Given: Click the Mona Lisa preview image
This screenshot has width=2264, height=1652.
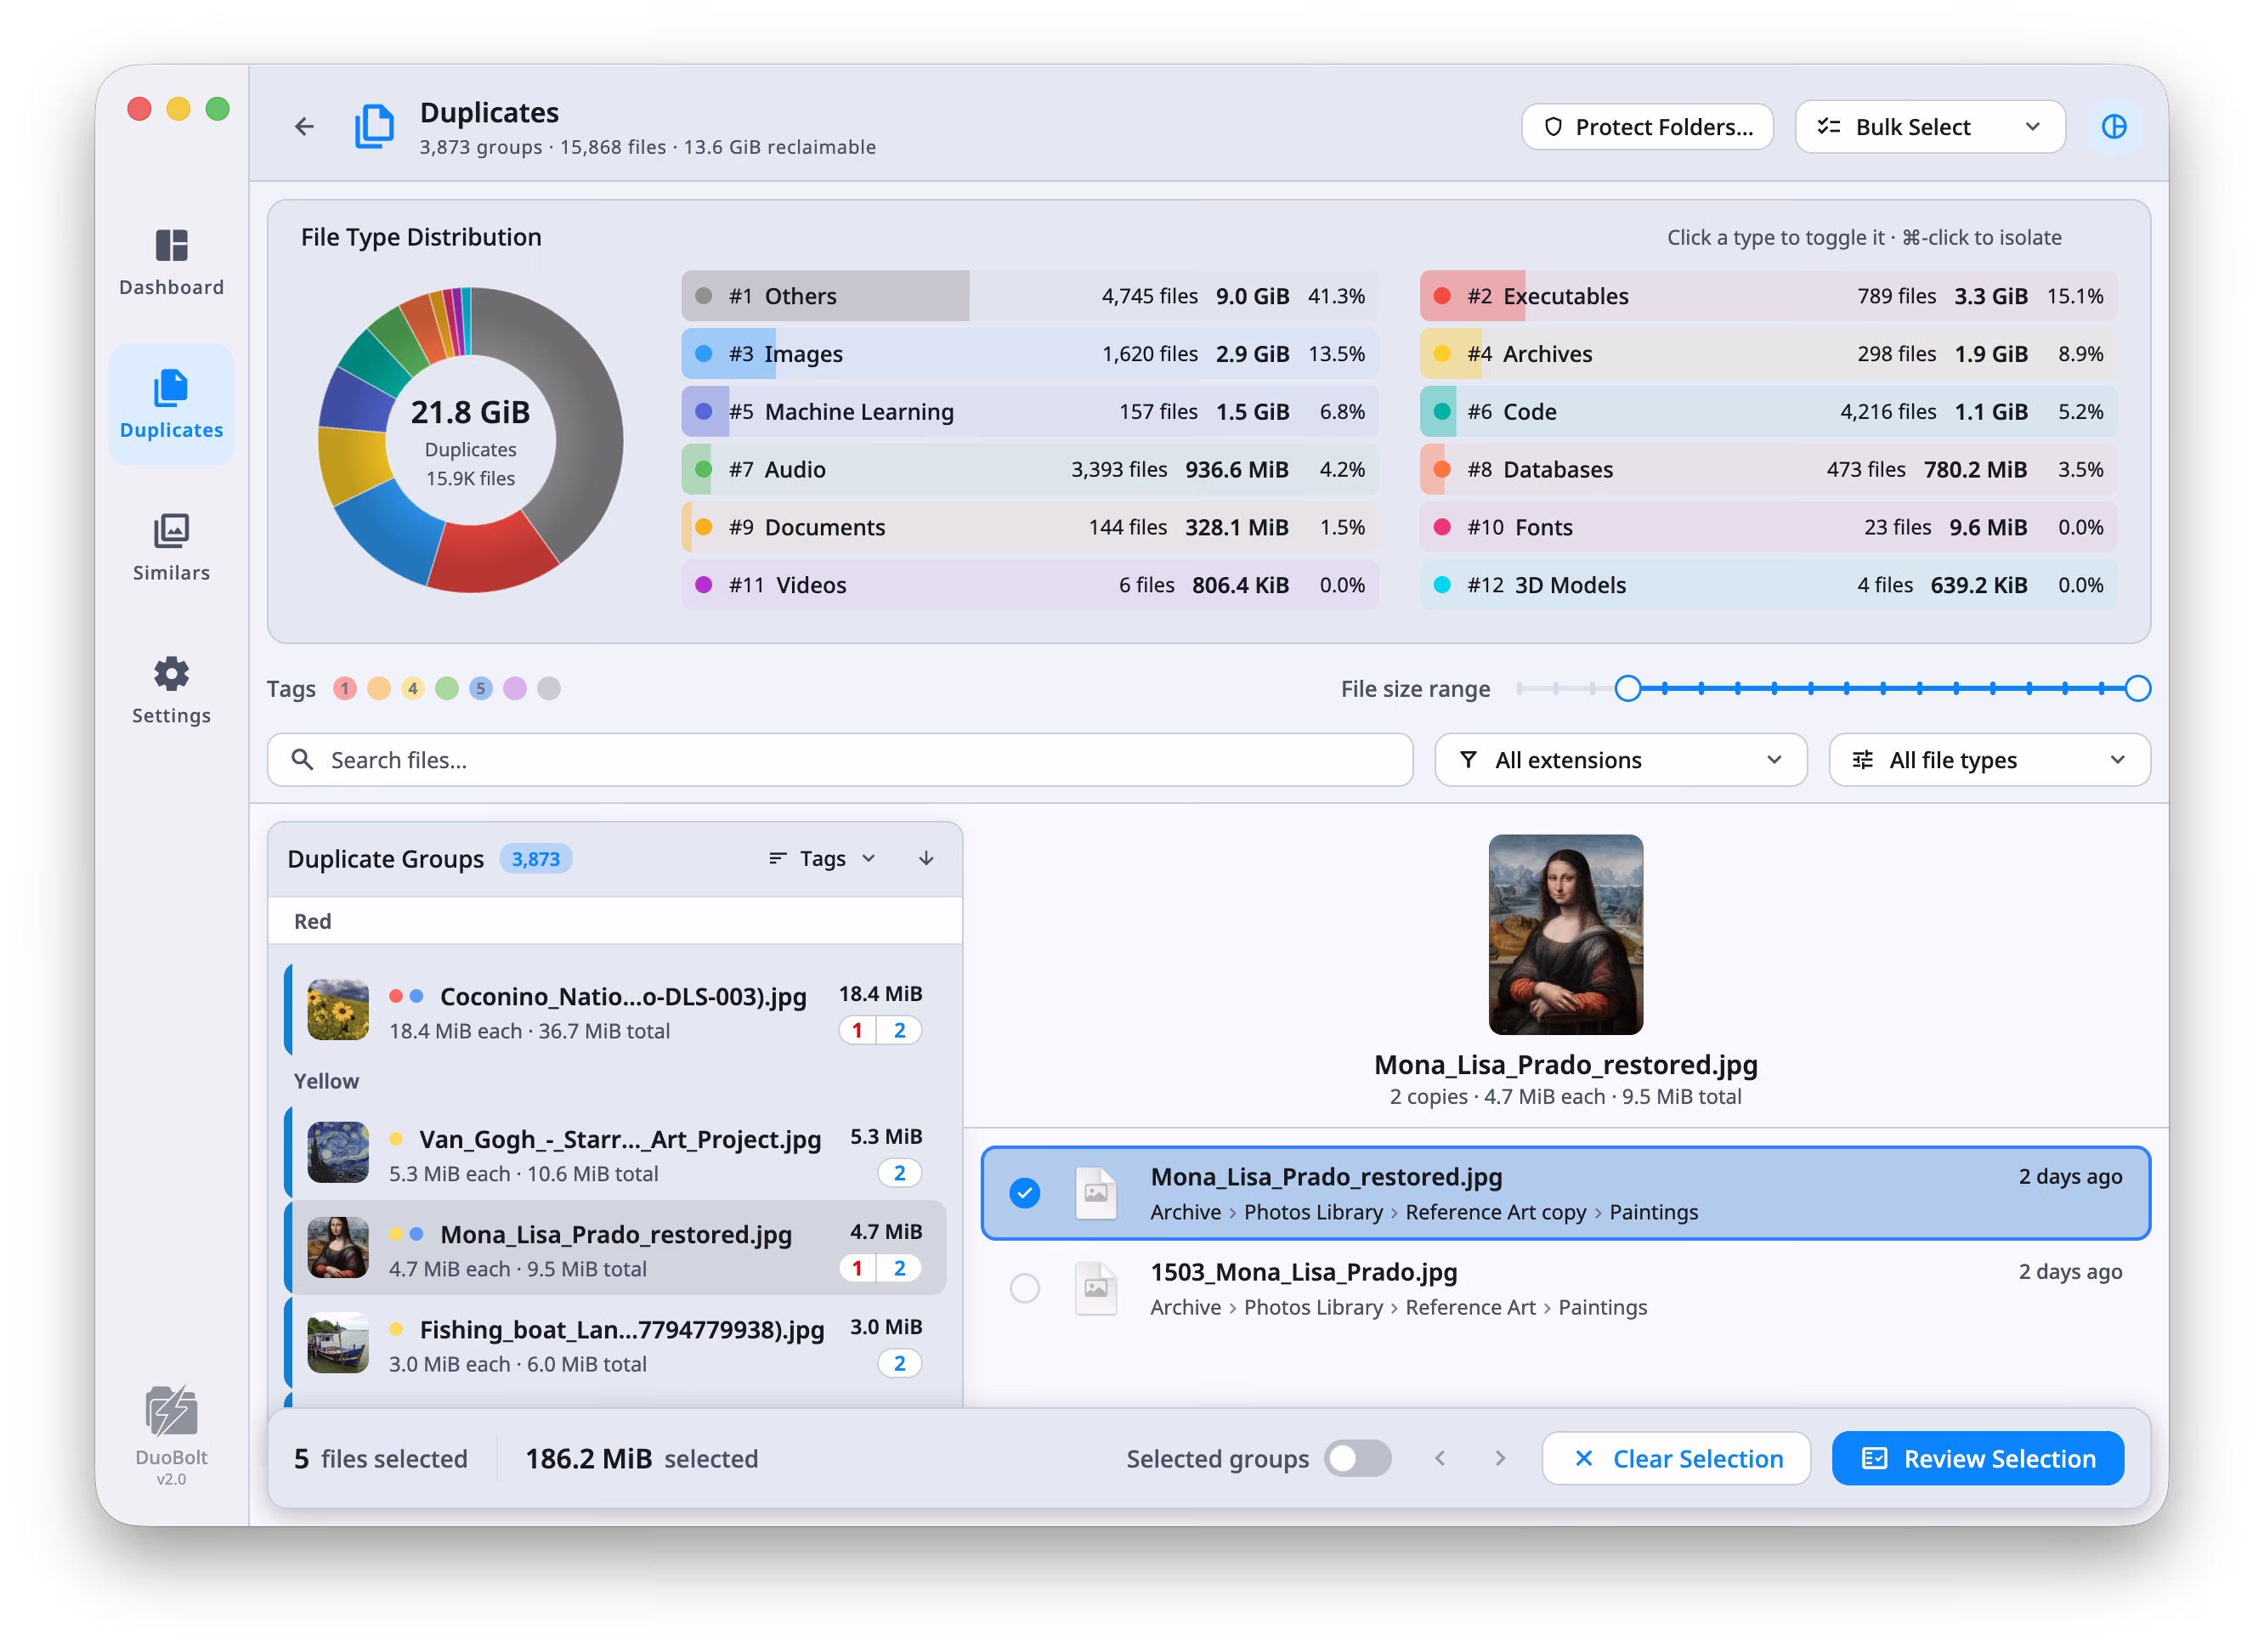Looking at the screenshot, I should [1565, 935].
